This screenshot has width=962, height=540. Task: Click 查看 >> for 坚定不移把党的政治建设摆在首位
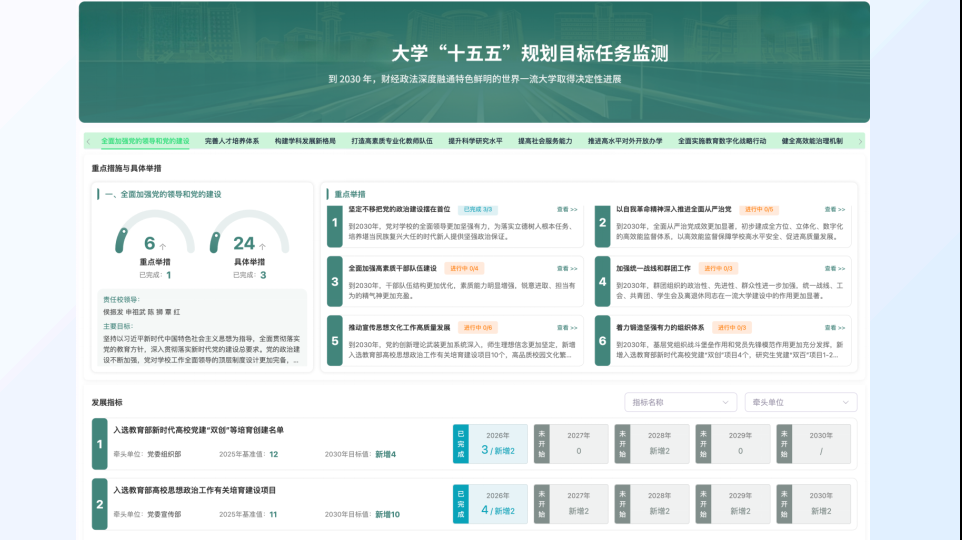(x=567, y=209)
